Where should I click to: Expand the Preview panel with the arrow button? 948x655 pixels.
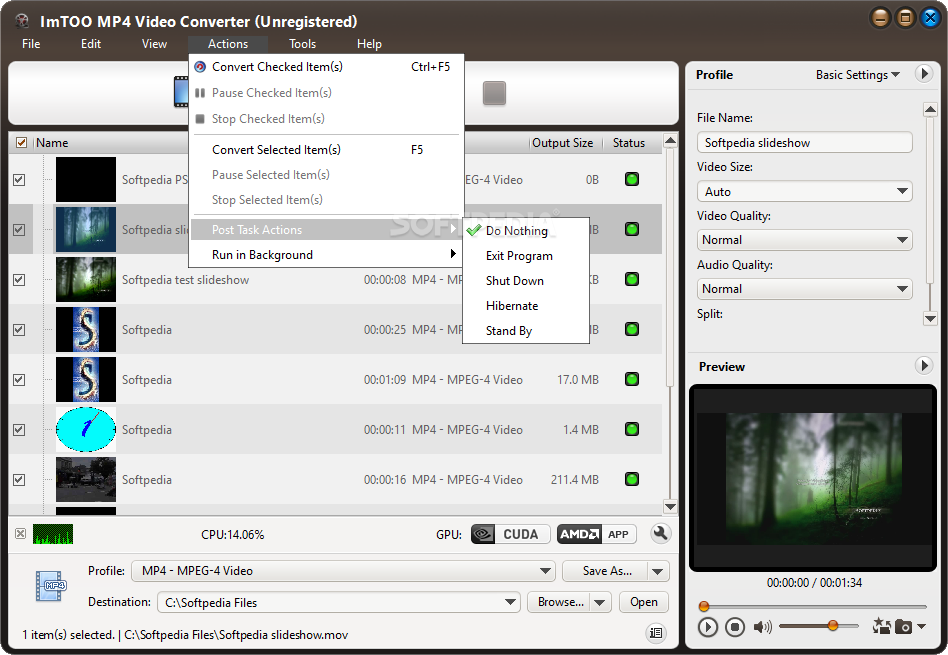coord(923,365)
